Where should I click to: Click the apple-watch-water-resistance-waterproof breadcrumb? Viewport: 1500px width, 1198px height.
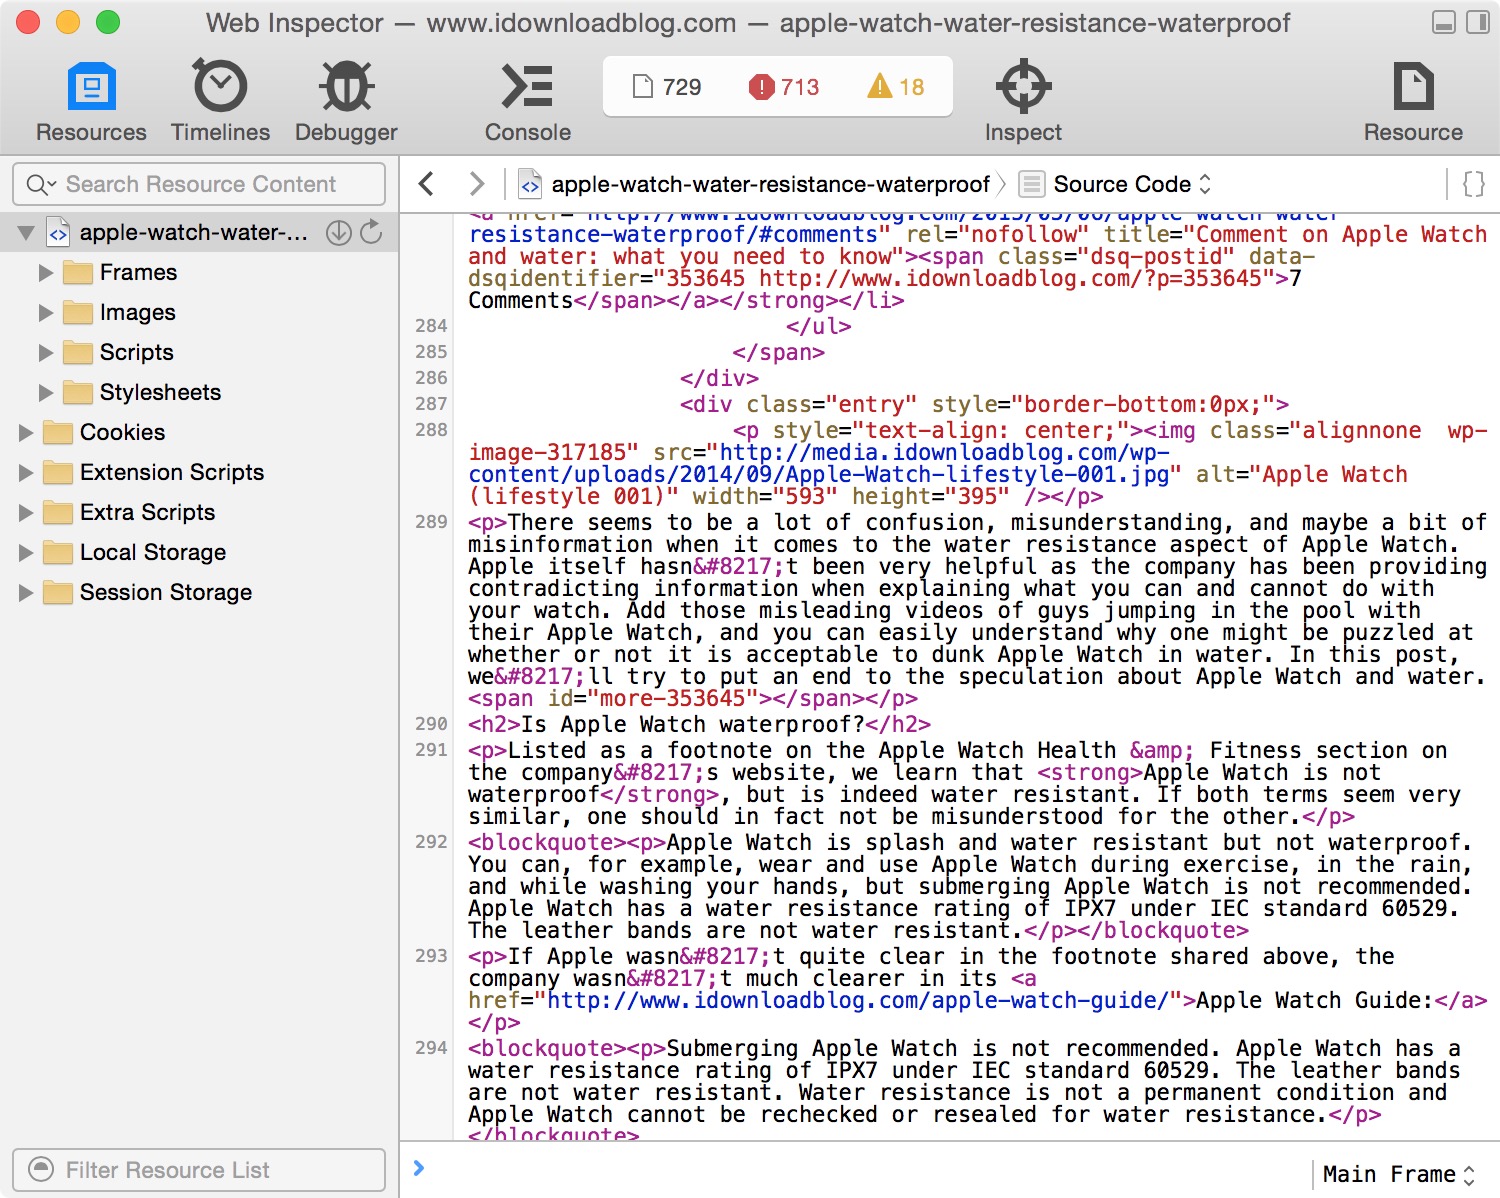pyautogui.click(x=755, y=184)
